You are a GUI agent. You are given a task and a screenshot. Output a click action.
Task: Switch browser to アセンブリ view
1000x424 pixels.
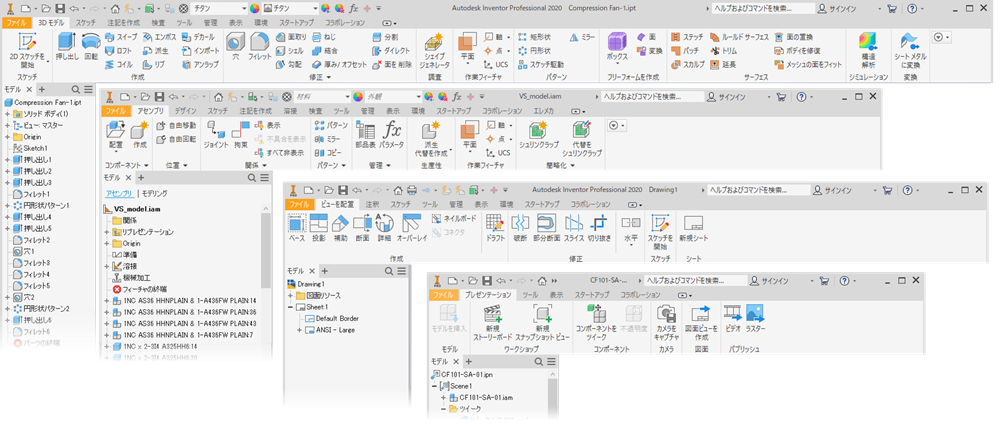(x=120, y=193)
